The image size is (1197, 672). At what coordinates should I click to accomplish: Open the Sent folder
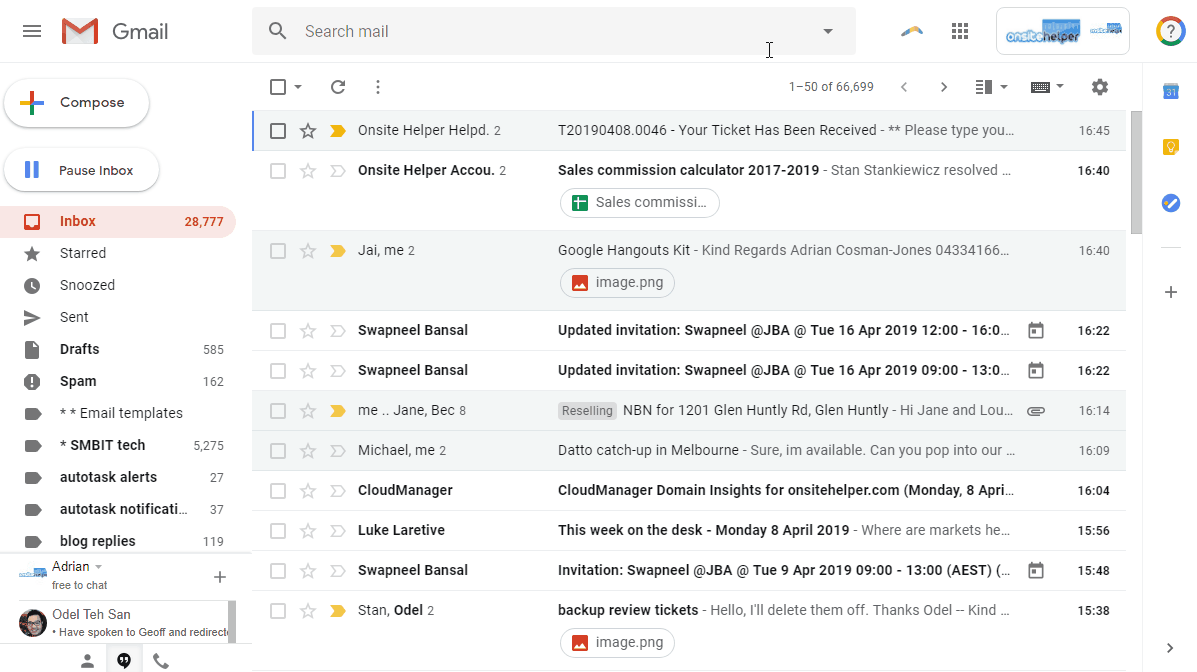coord(118,318)
